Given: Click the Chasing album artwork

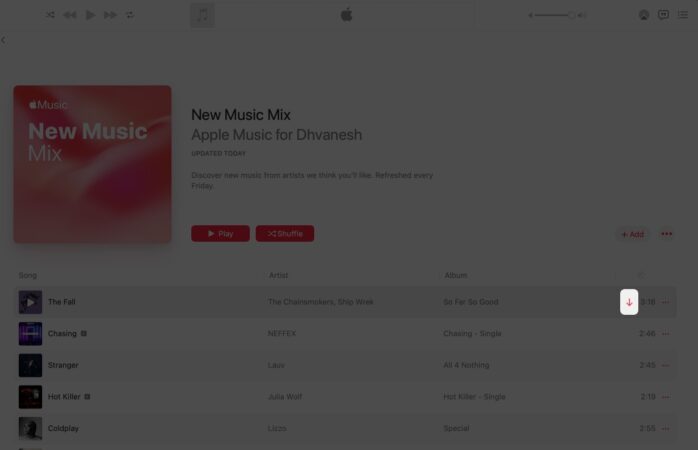Looking at the screenshot, I should 30,334.
